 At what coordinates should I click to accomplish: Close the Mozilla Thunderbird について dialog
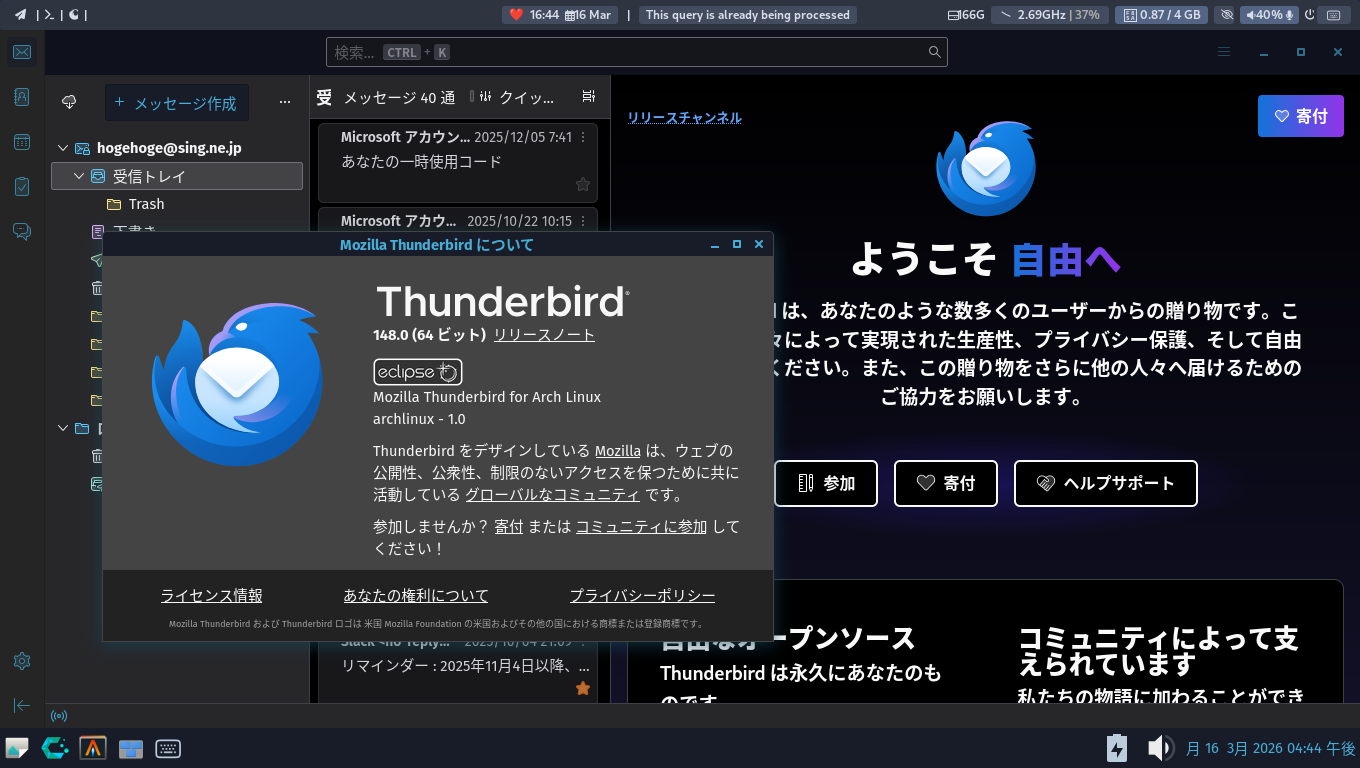[x=759, y=244]
